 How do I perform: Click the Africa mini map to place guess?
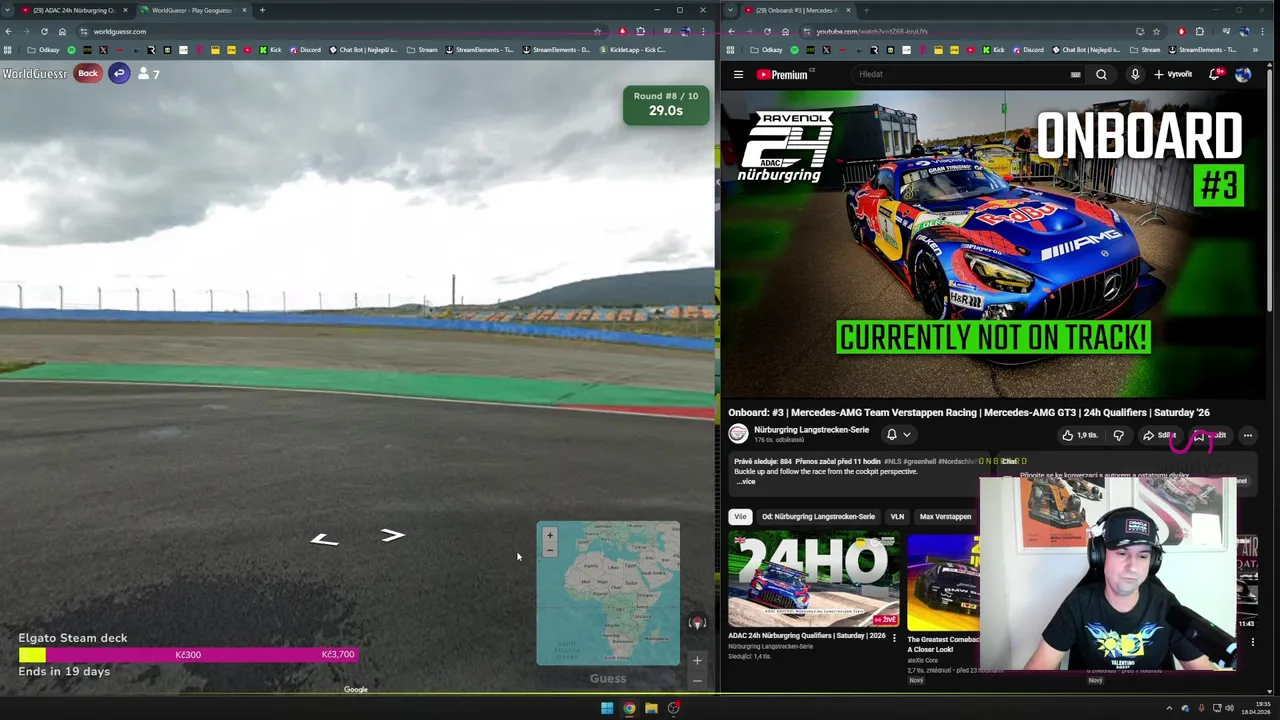click(608, 593)
